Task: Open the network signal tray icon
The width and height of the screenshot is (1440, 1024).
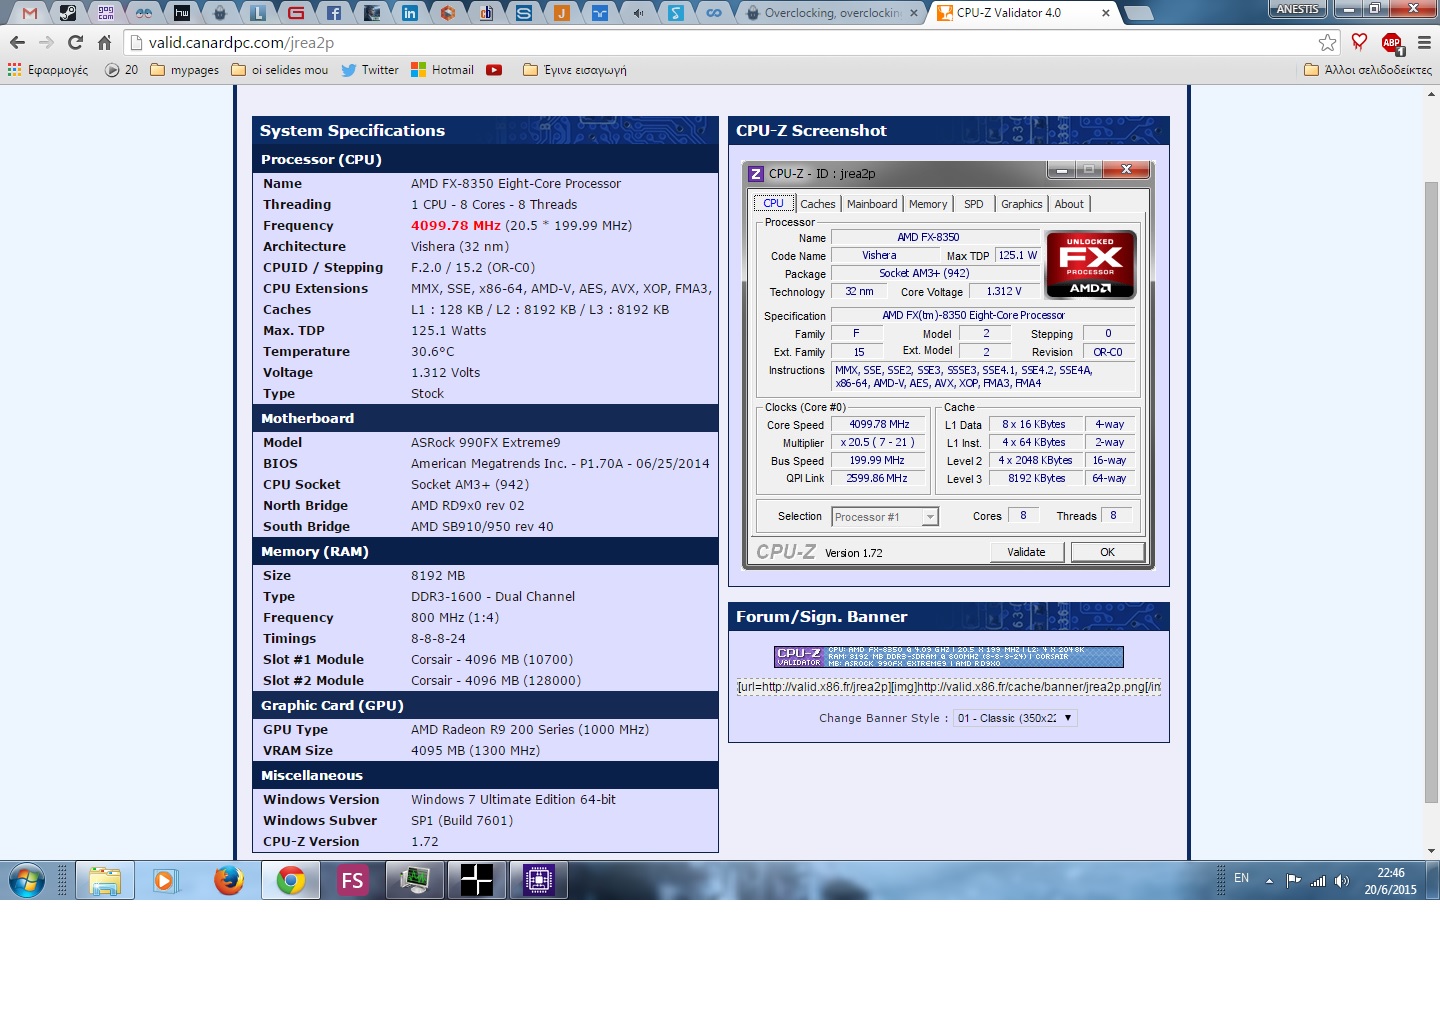Action: click(1318, 881)
